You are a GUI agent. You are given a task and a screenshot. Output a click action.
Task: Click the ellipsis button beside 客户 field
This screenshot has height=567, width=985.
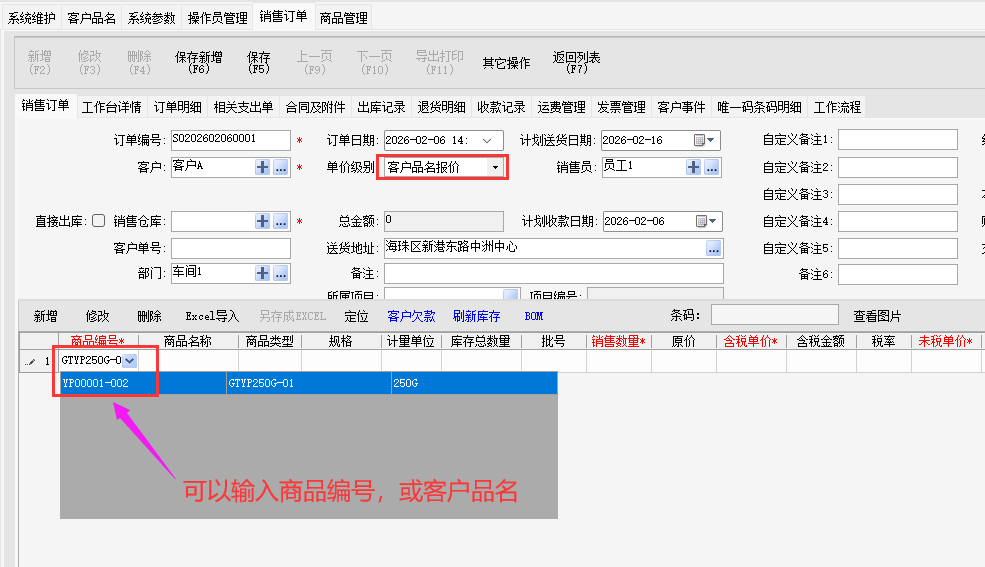[281, 167]
